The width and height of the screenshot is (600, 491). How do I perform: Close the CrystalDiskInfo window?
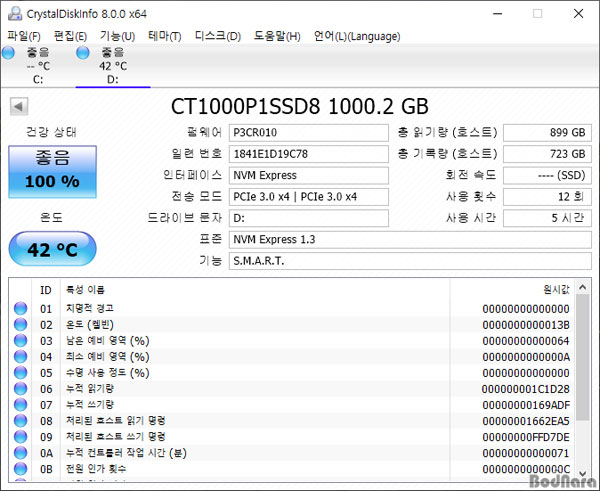[579, 14]
